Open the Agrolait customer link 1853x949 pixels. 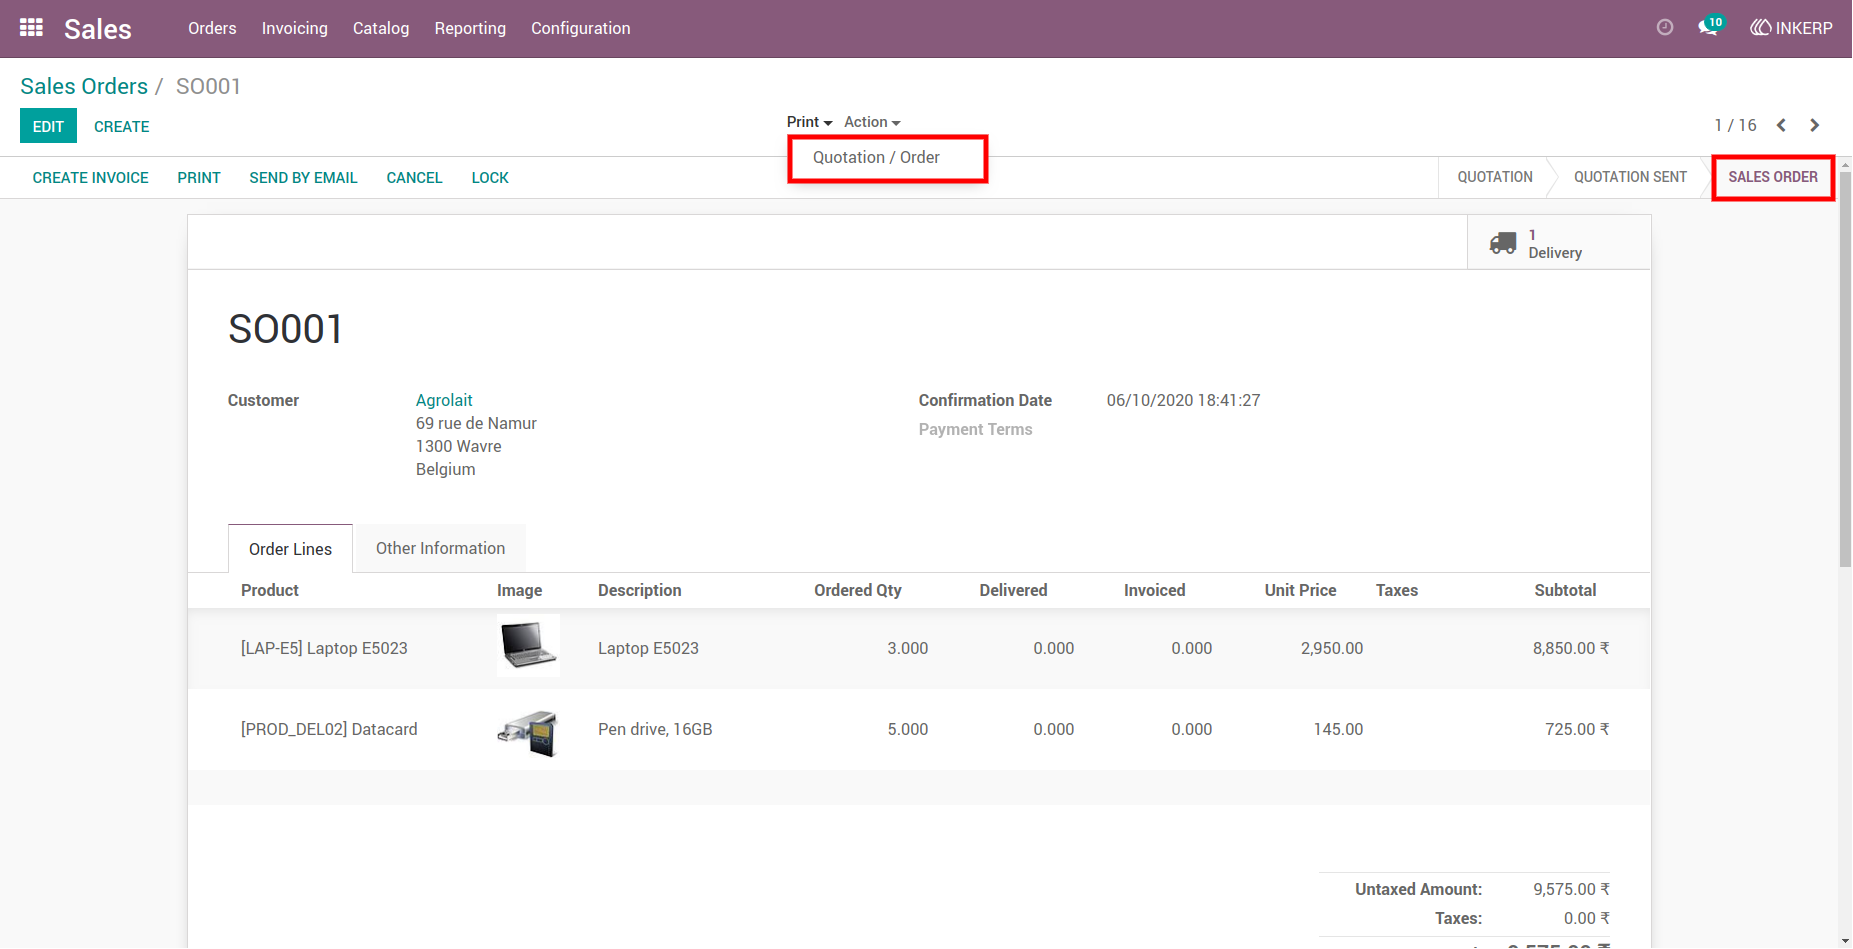pyautogui.click(x=444, y=400)
